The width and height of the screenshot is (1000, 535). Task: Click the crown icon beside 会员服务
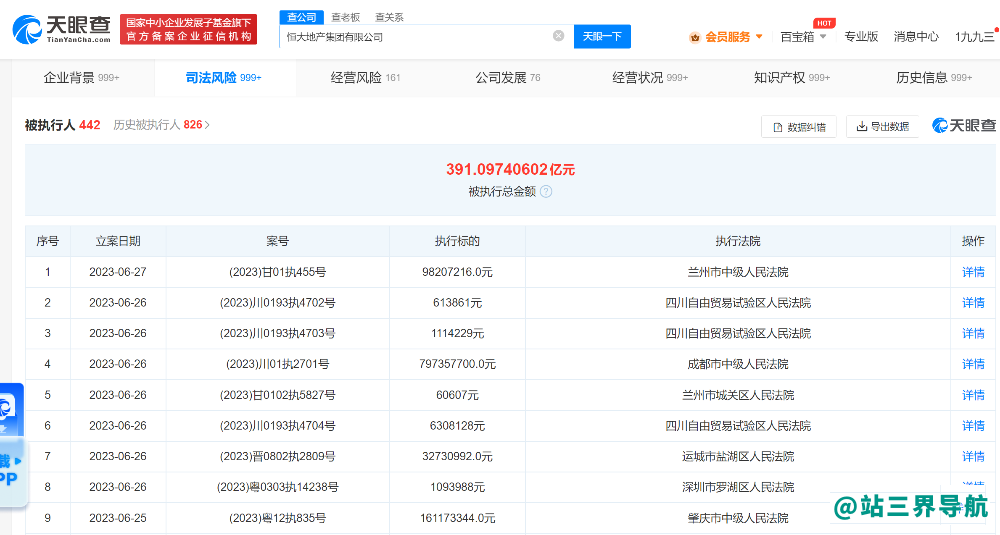point(695,38)
